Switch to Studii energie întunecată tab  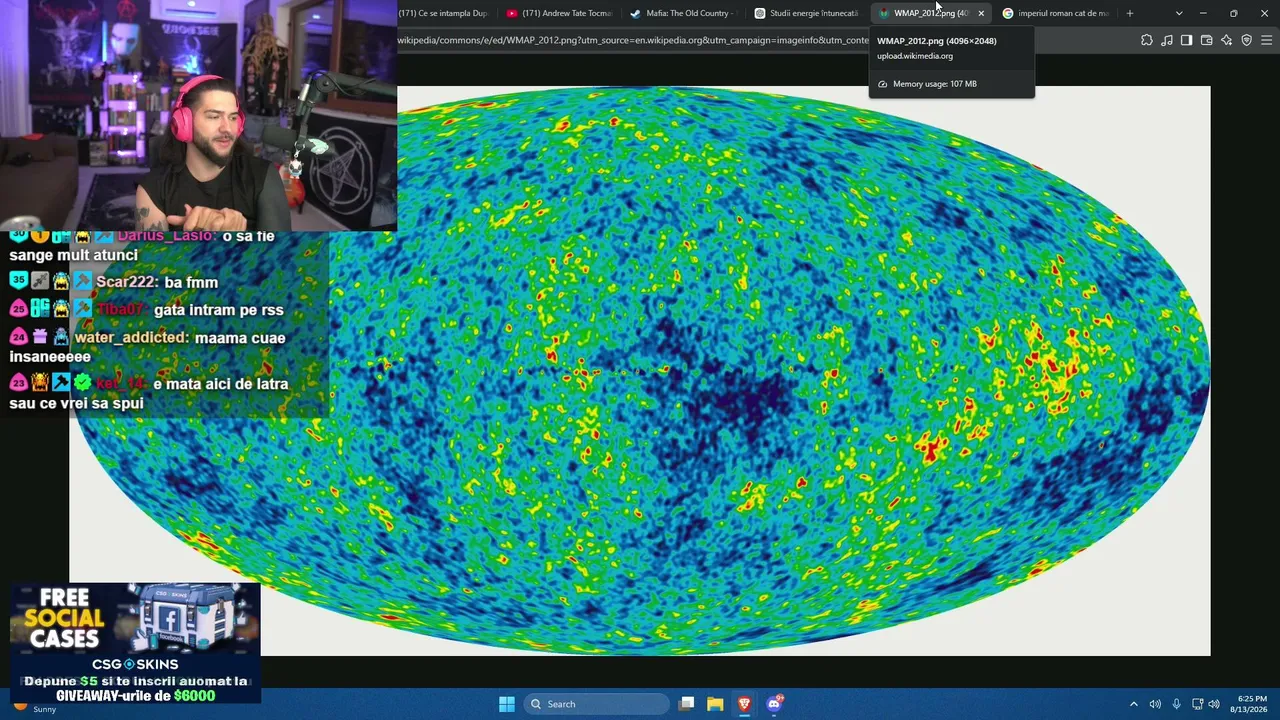(x=806, y=13)
